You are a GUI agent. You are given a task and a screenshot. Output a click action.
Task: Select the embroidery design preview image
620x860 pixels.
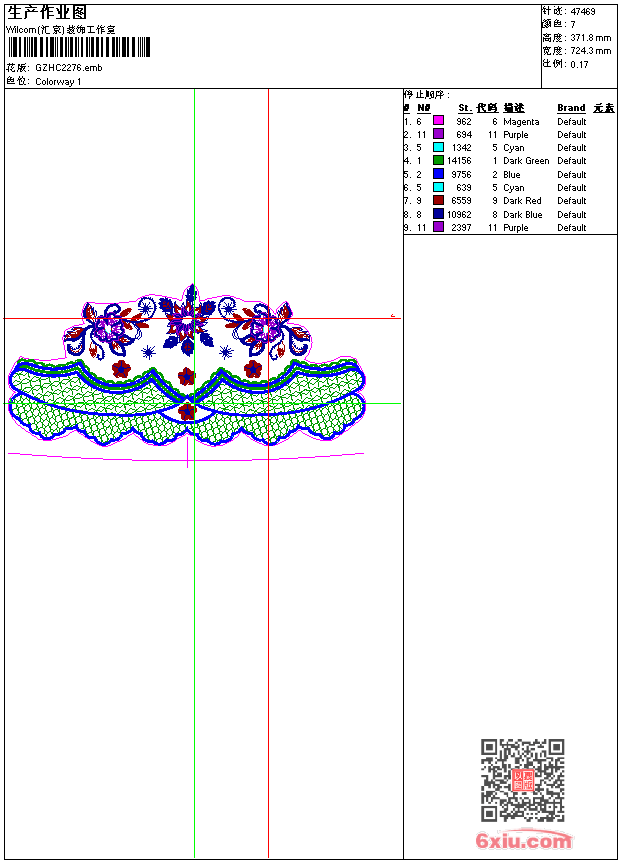coord(187,375)
